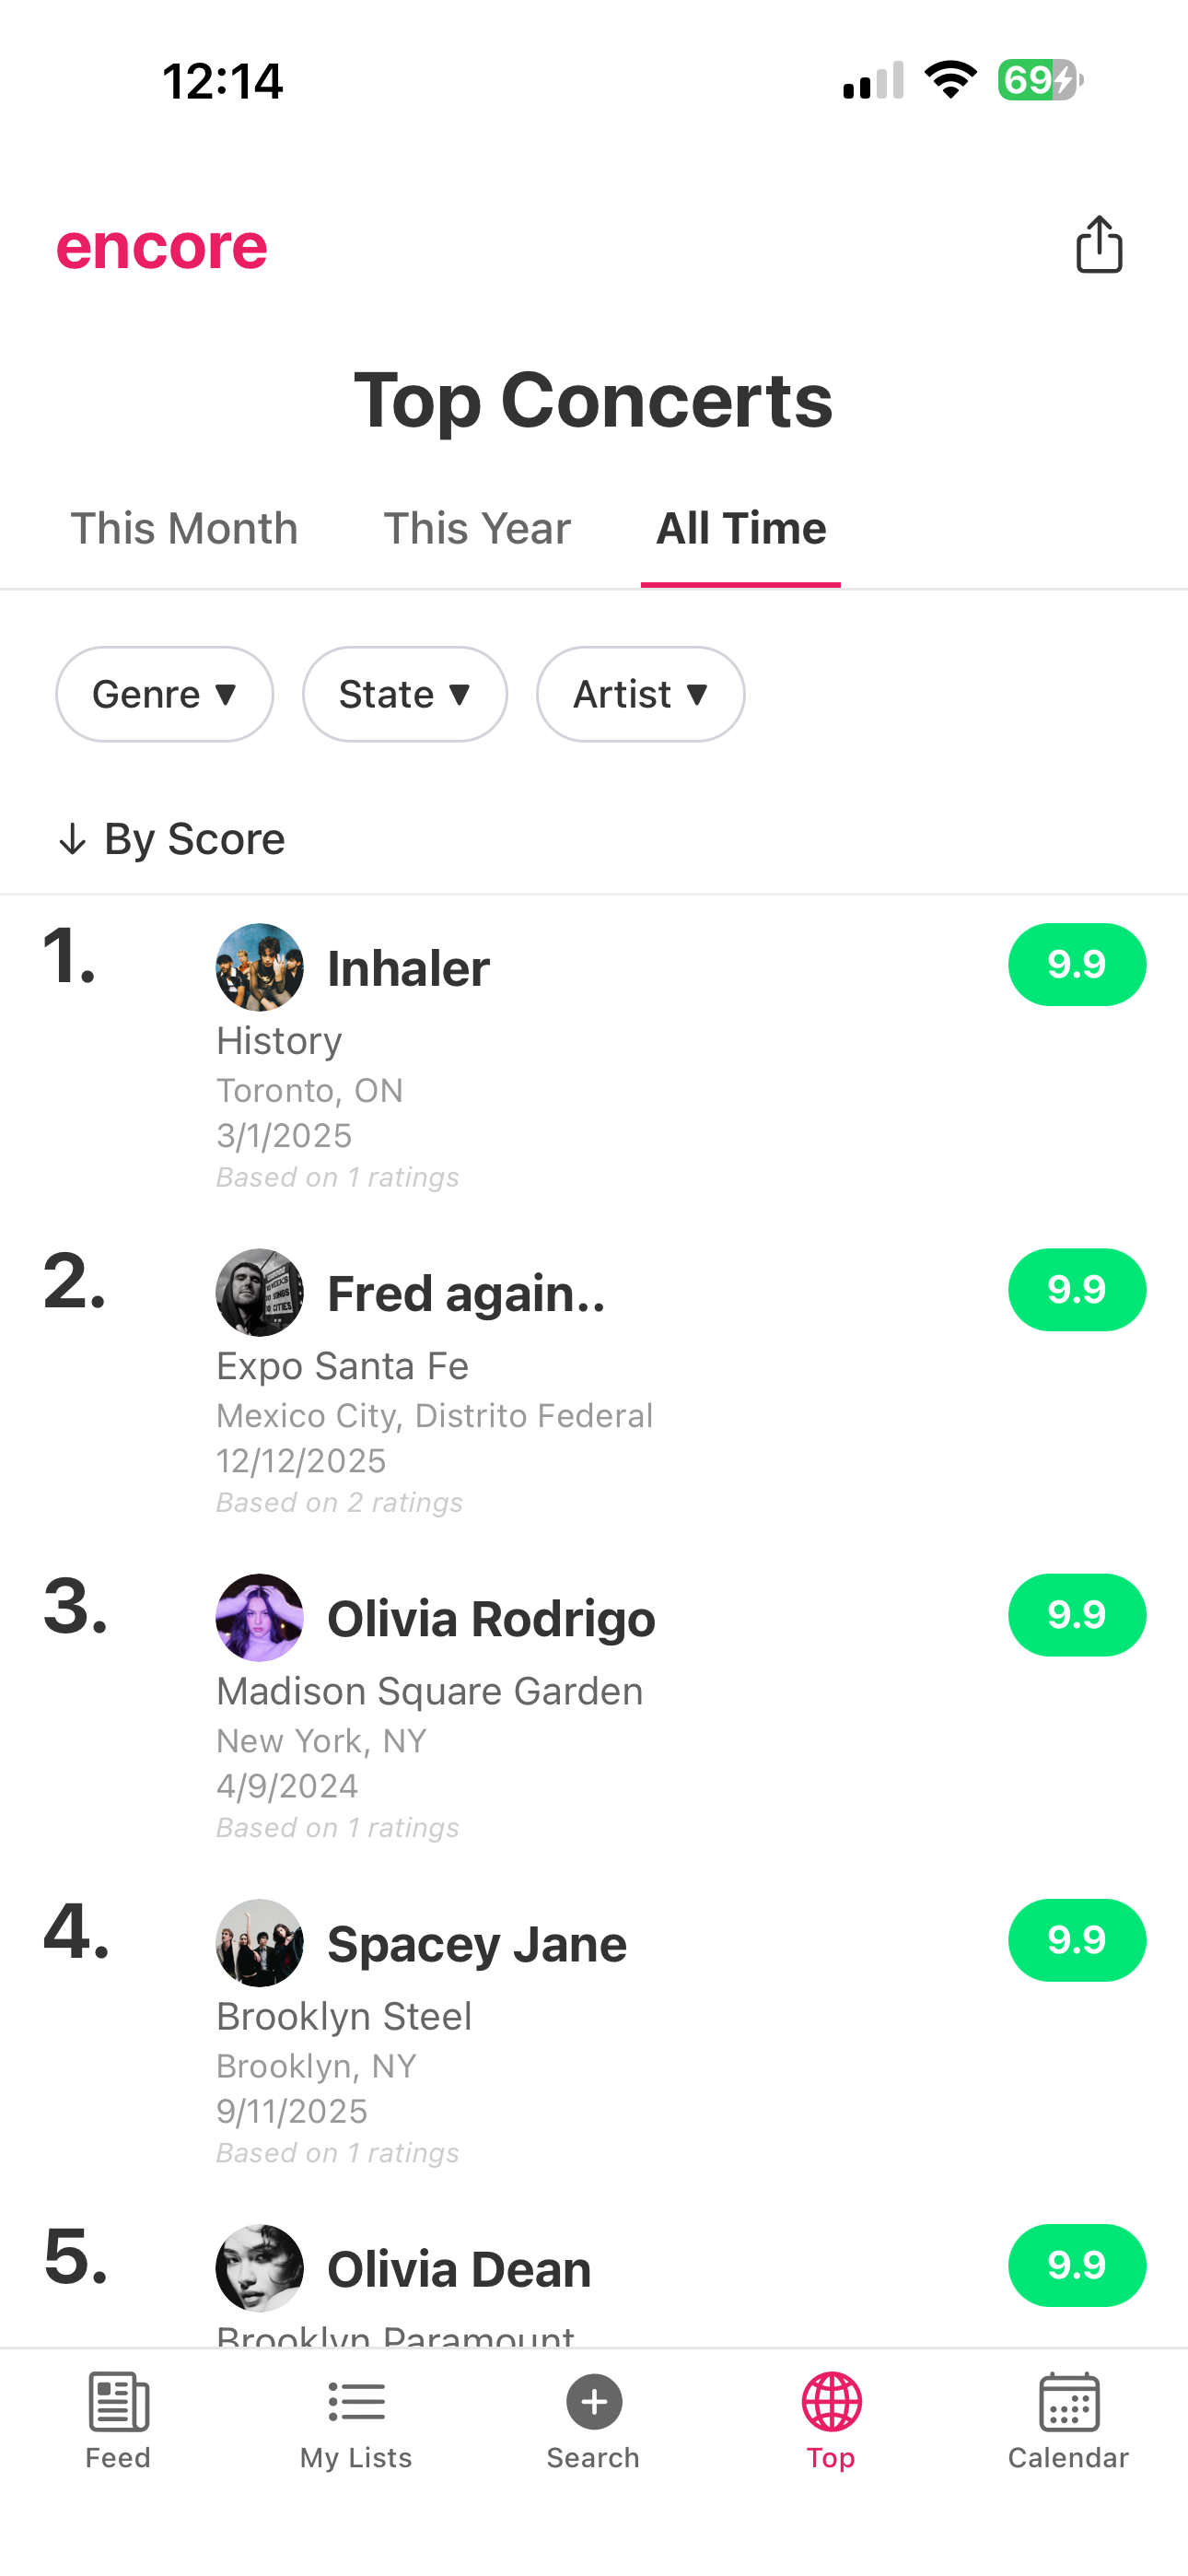Screen dimensions: 1188x2576
Task: Tap the Inhaler artist avatar
Action: click(x=260, y=967)
